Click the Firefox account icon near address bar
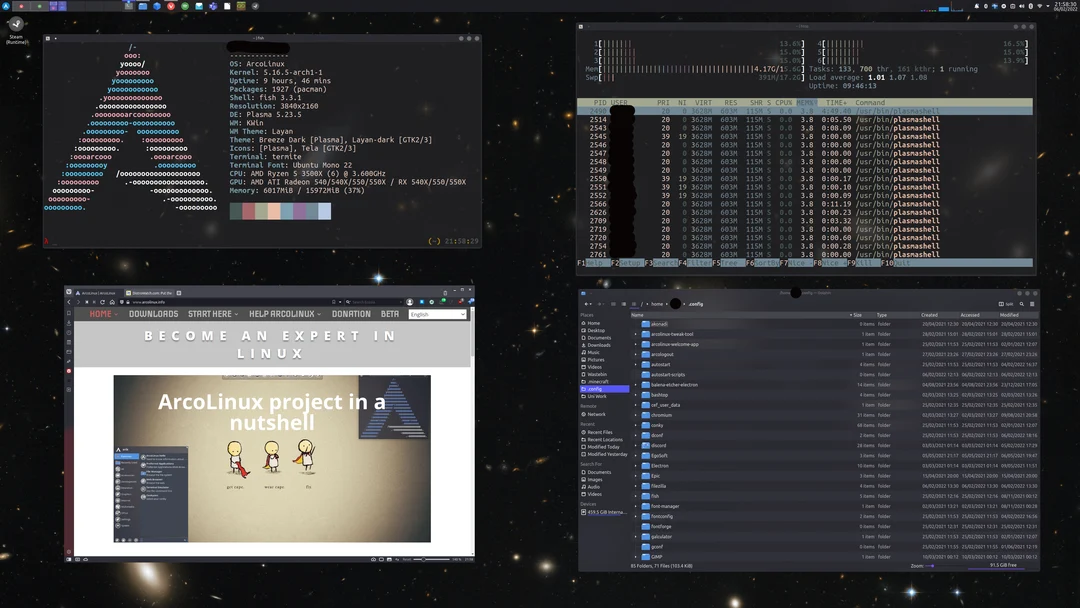1080x608 pixels. (409, 302)
